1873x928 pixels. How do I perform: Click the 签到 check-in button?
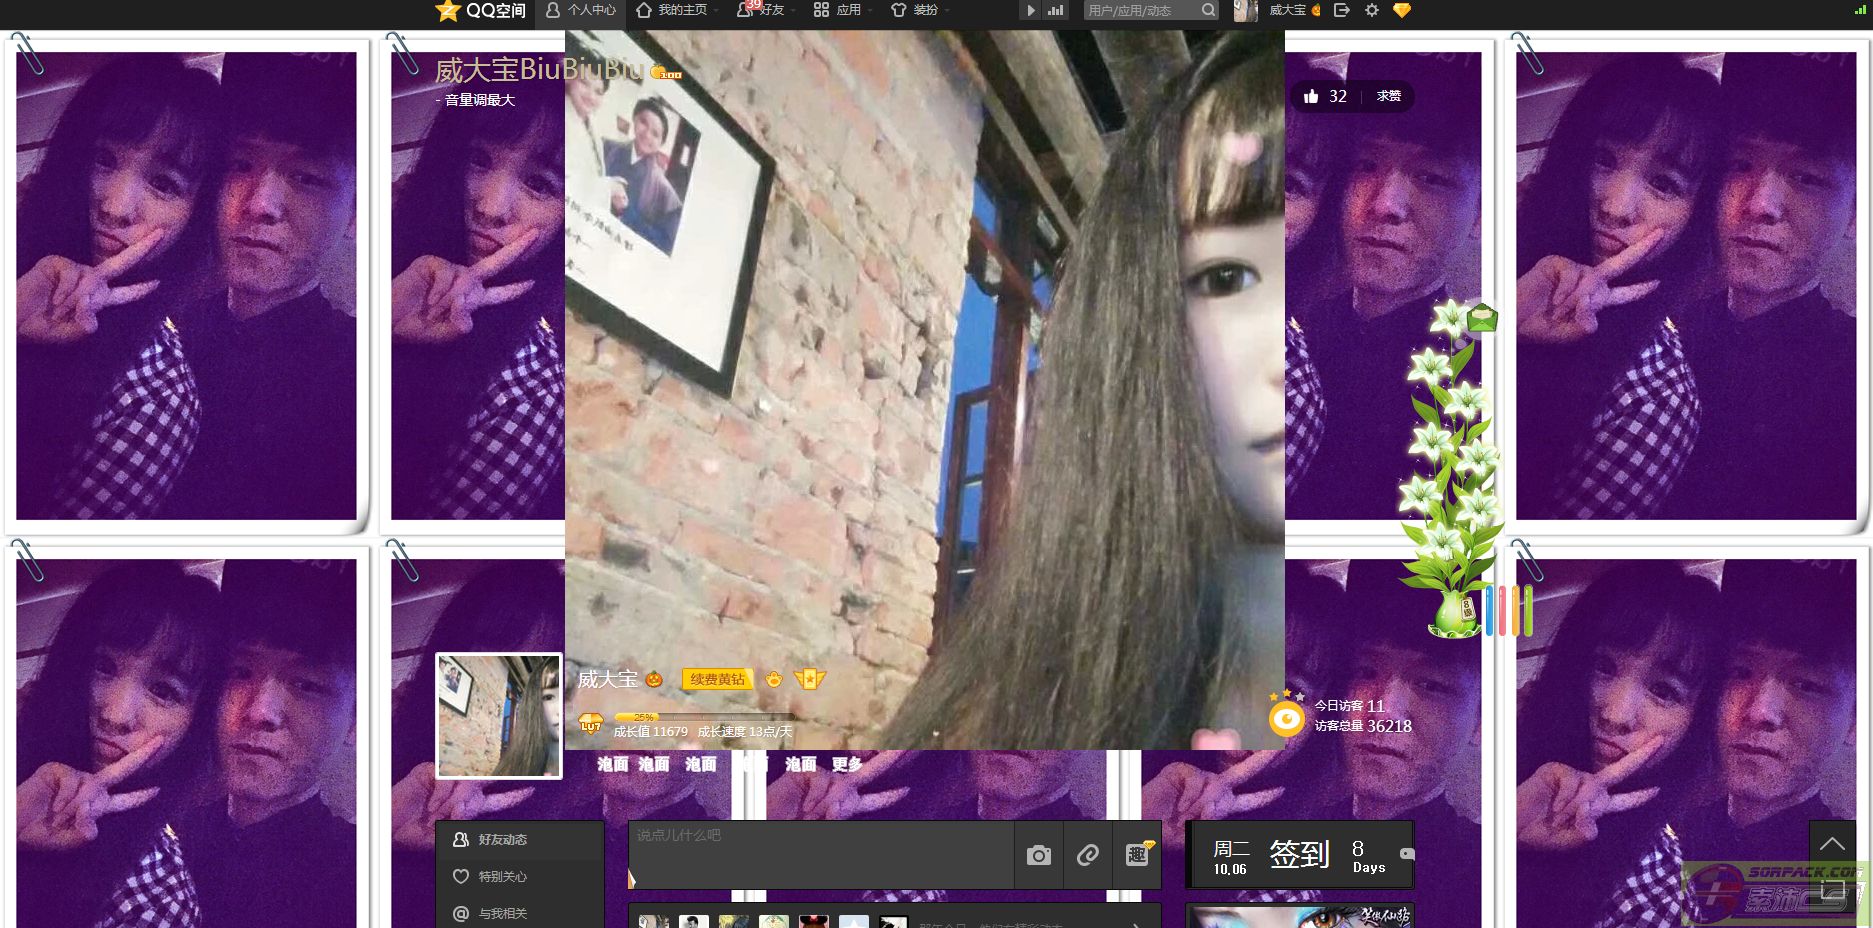pos(1298,855)
